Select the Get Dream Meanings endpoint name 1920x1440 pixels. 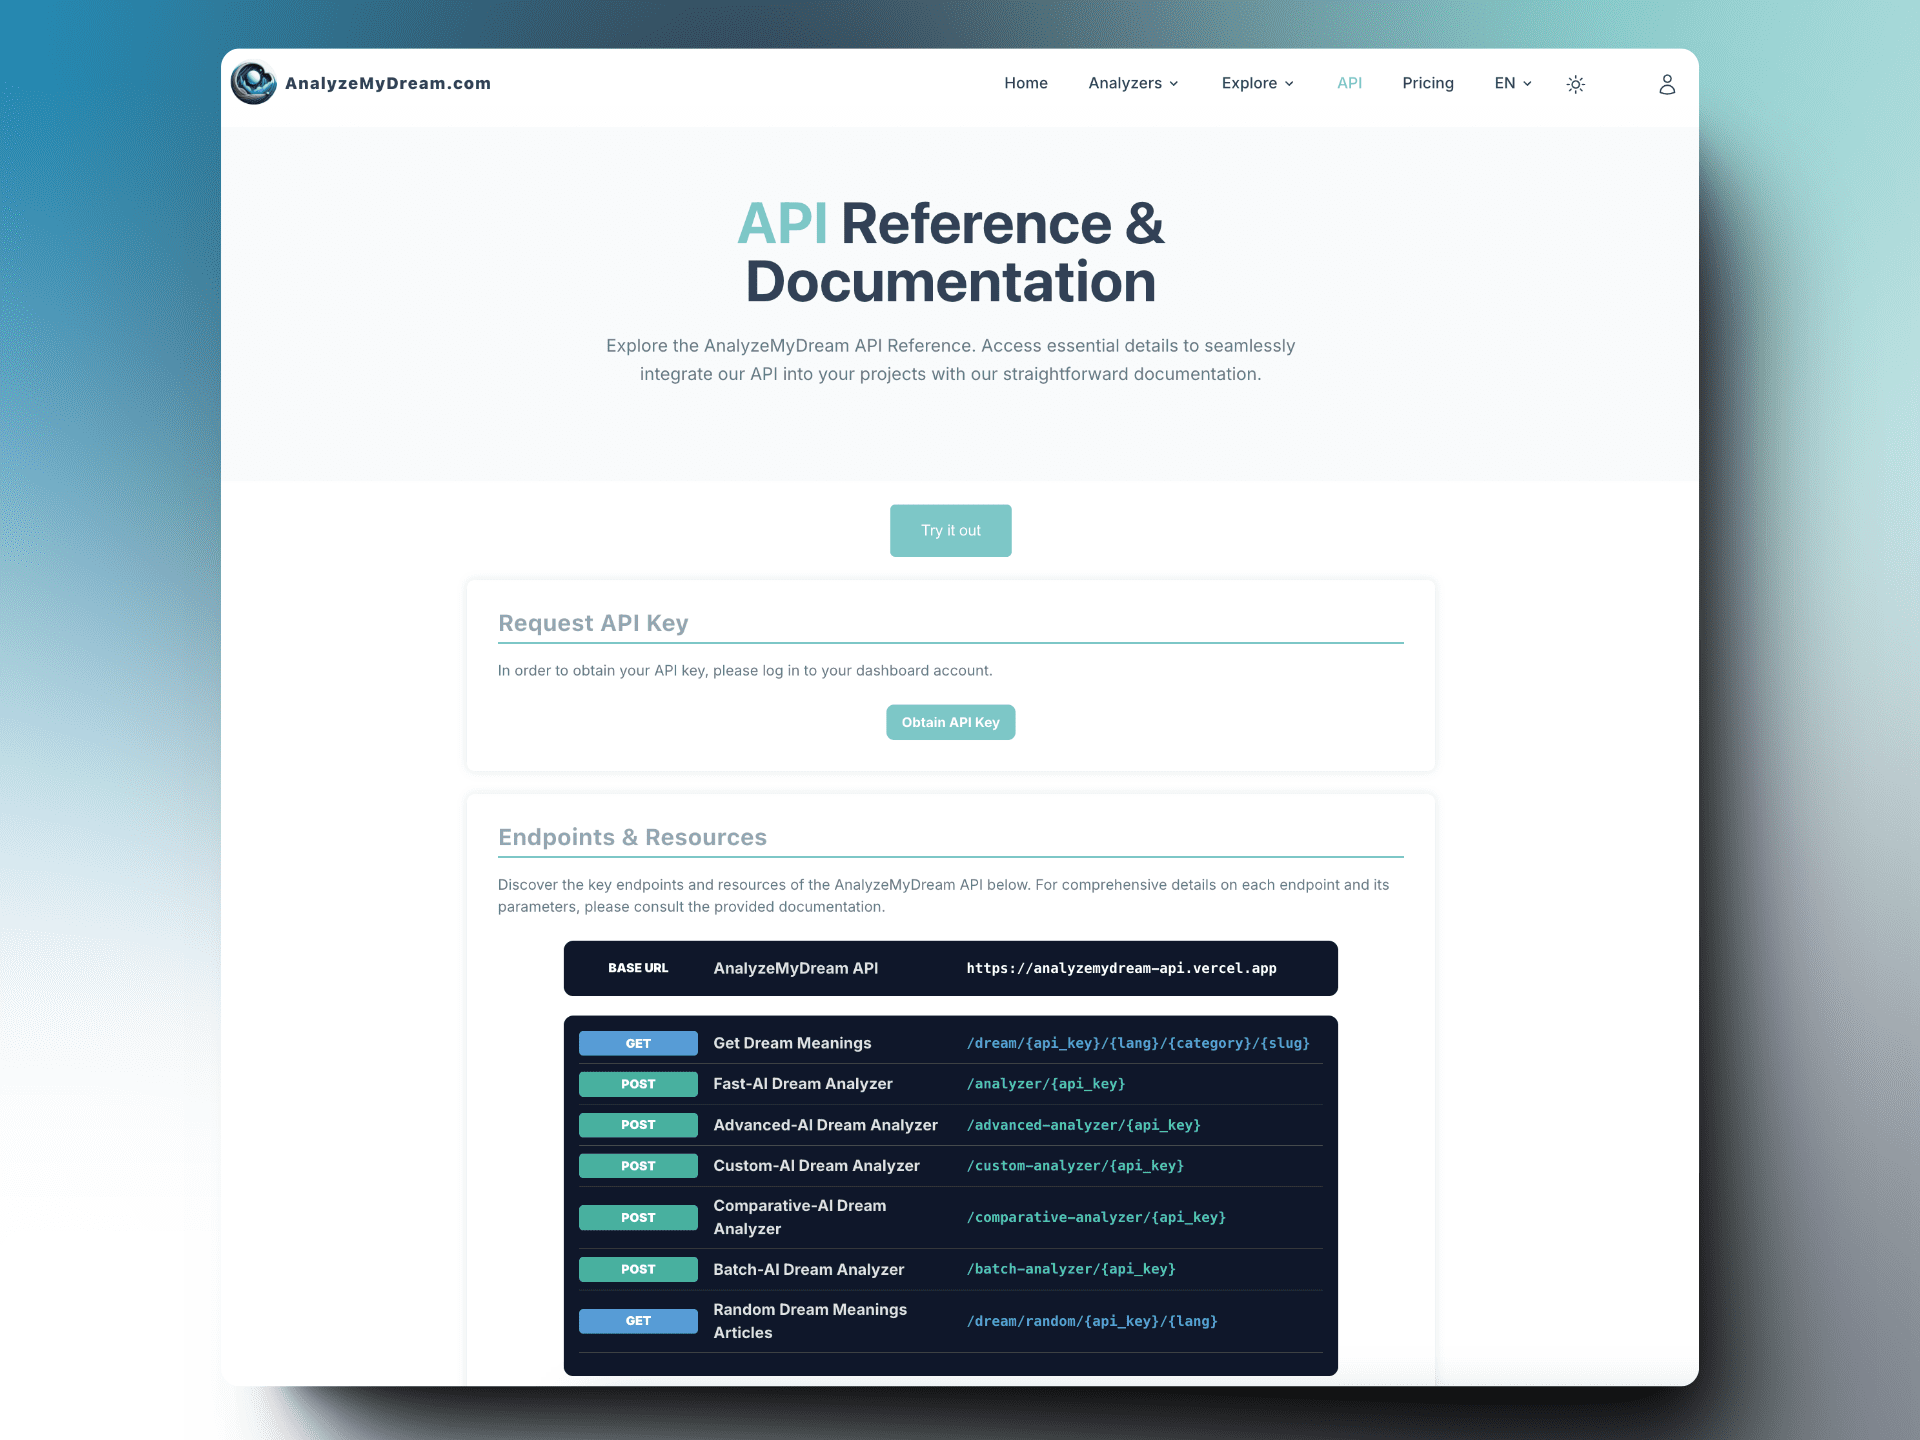click(792, 1043)
